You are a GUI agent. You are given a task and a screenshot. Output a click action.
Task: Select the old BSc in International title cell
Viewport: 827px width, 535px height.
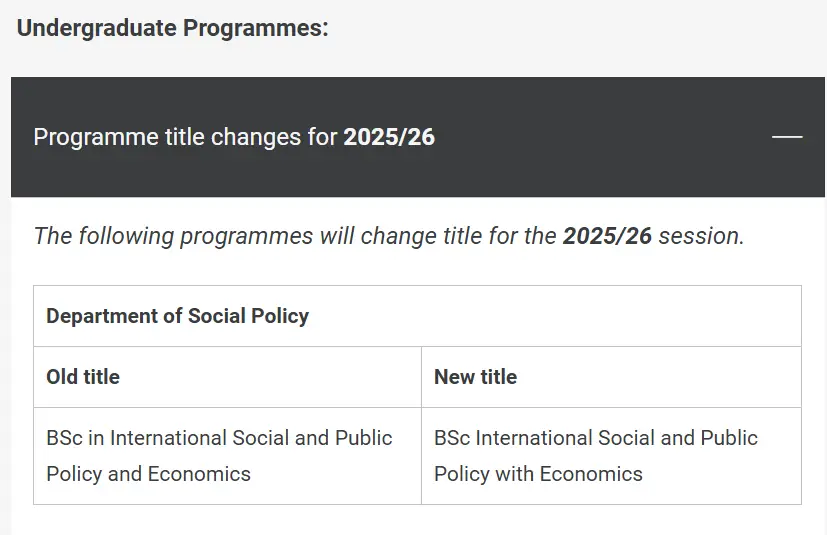click(227, 456)
